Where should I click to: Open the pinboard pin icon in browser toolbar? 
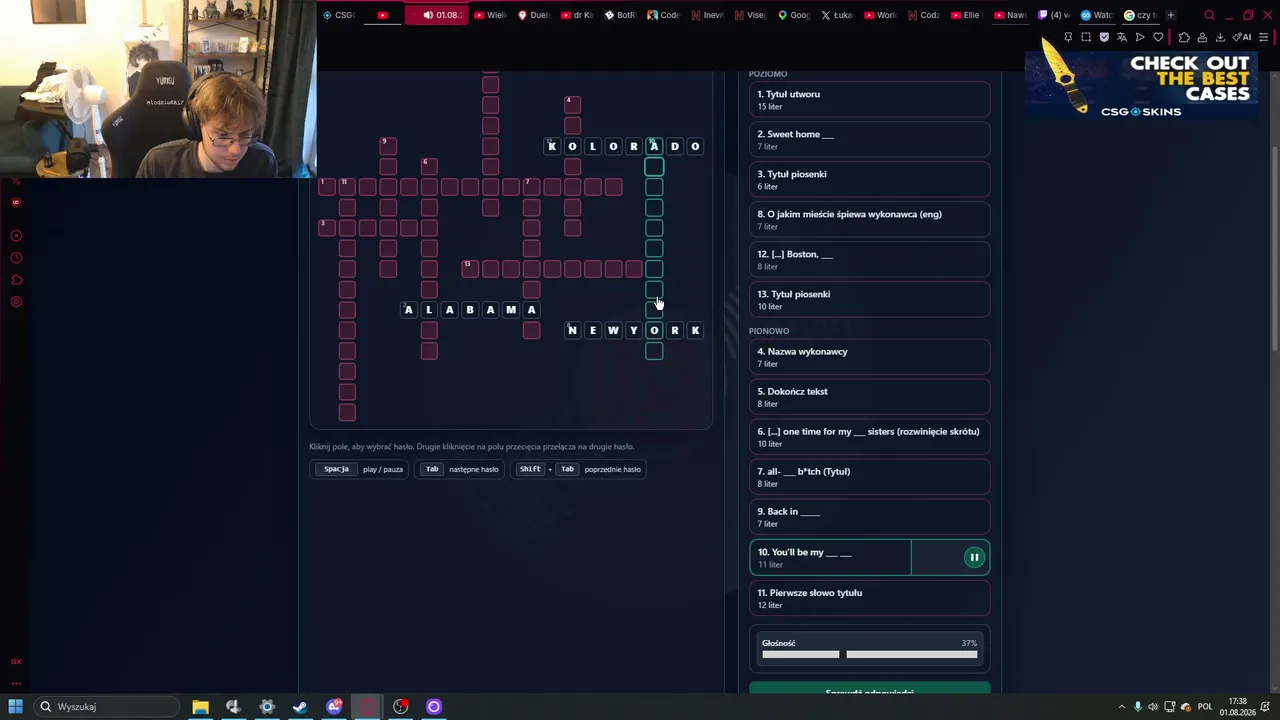coord(1068,37)
